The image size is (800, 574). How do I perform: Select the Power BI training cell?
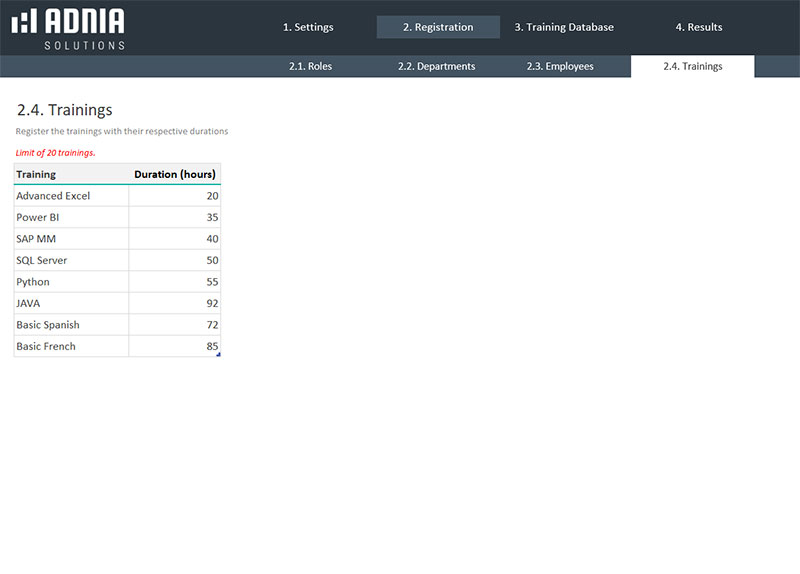coord(71,217)
